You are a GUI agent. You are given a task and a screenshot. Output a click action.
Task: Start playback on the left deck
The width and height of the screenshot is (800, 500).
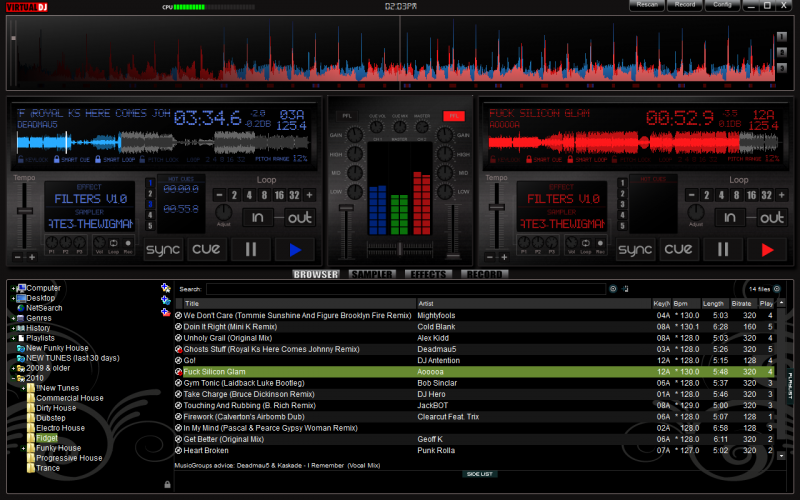[294, 249]
